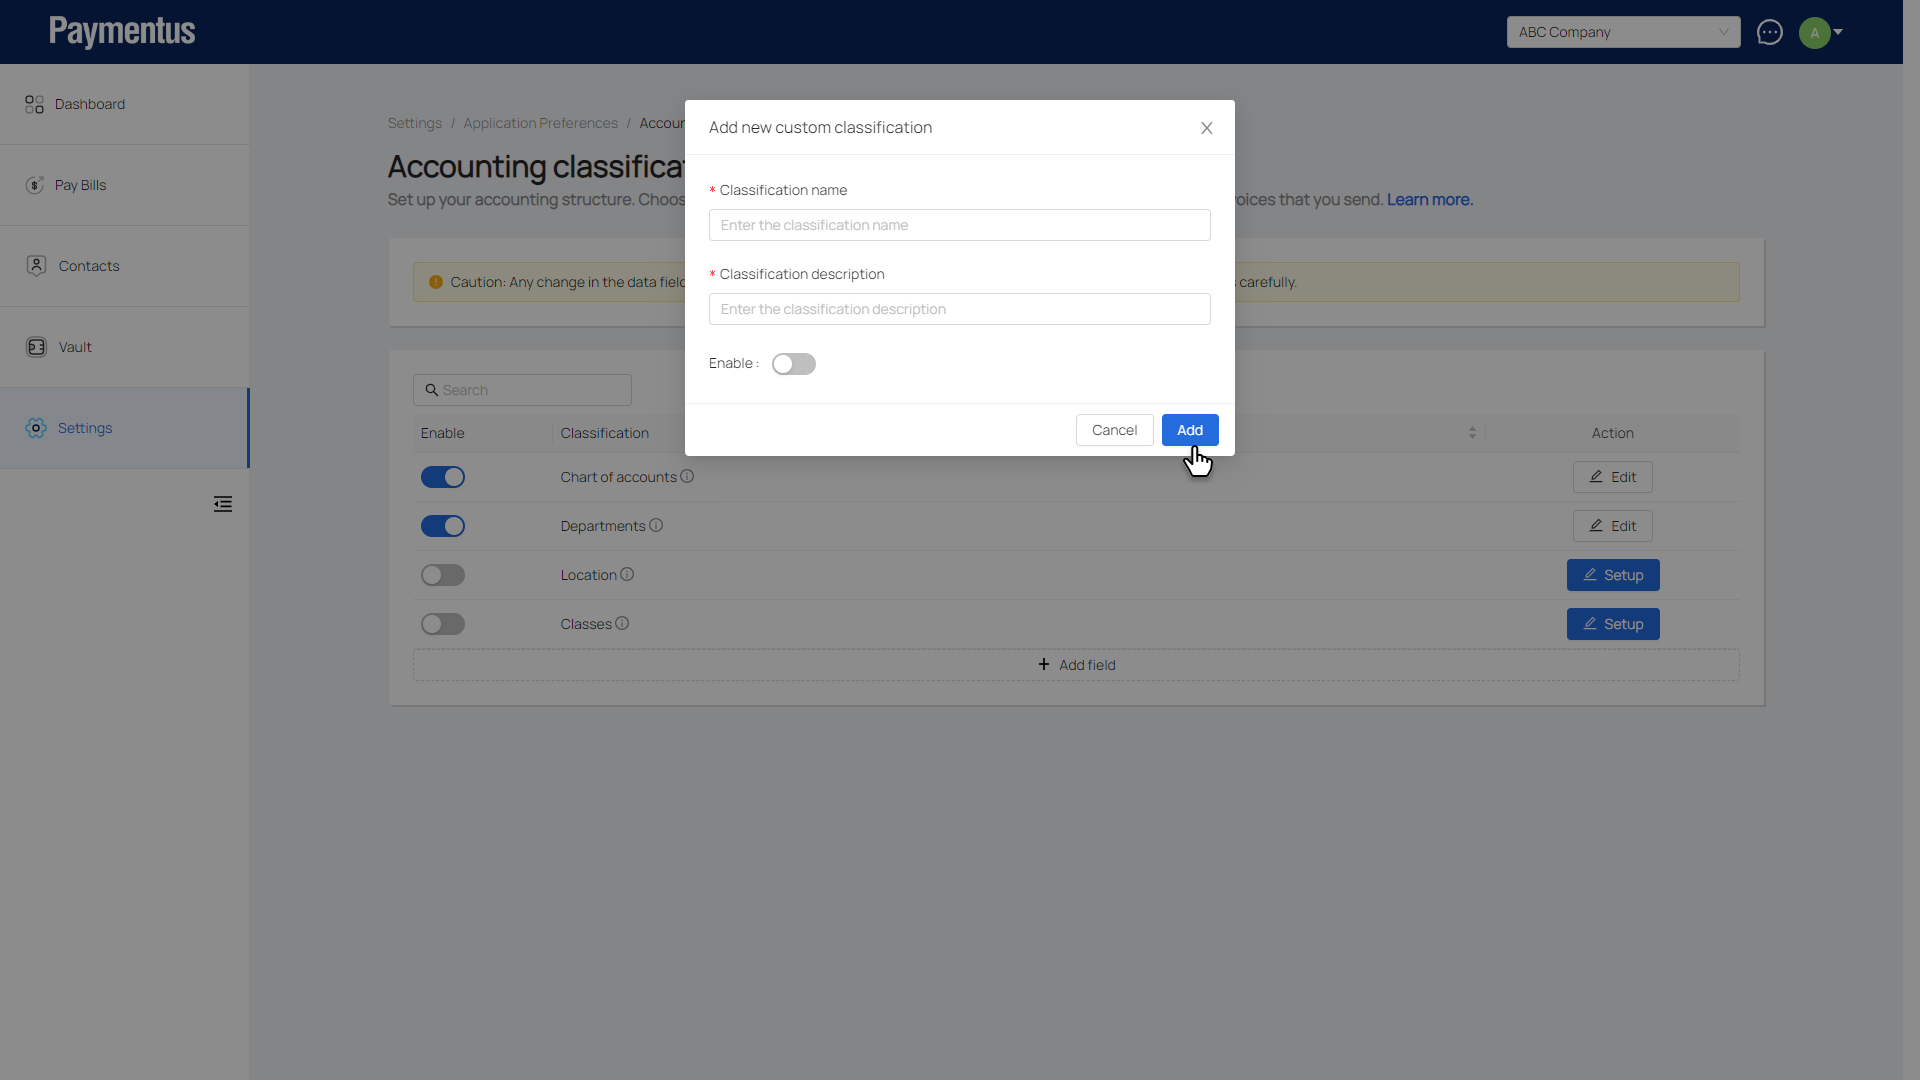Open the Learn more link
This screenshot has width=1920, height=1080.
point(1429,200)
